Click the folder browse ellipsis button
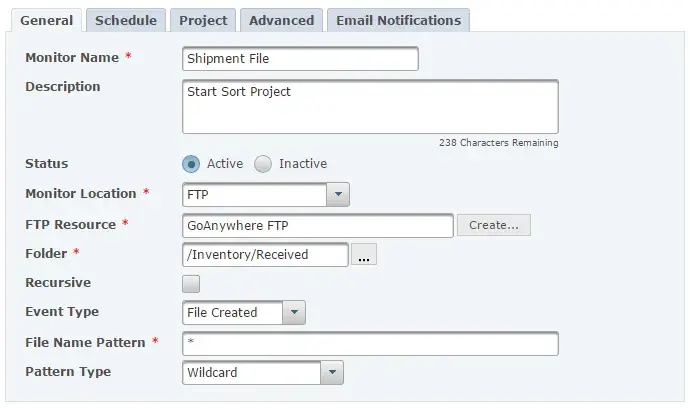690x408 pixels. point(364,256)
